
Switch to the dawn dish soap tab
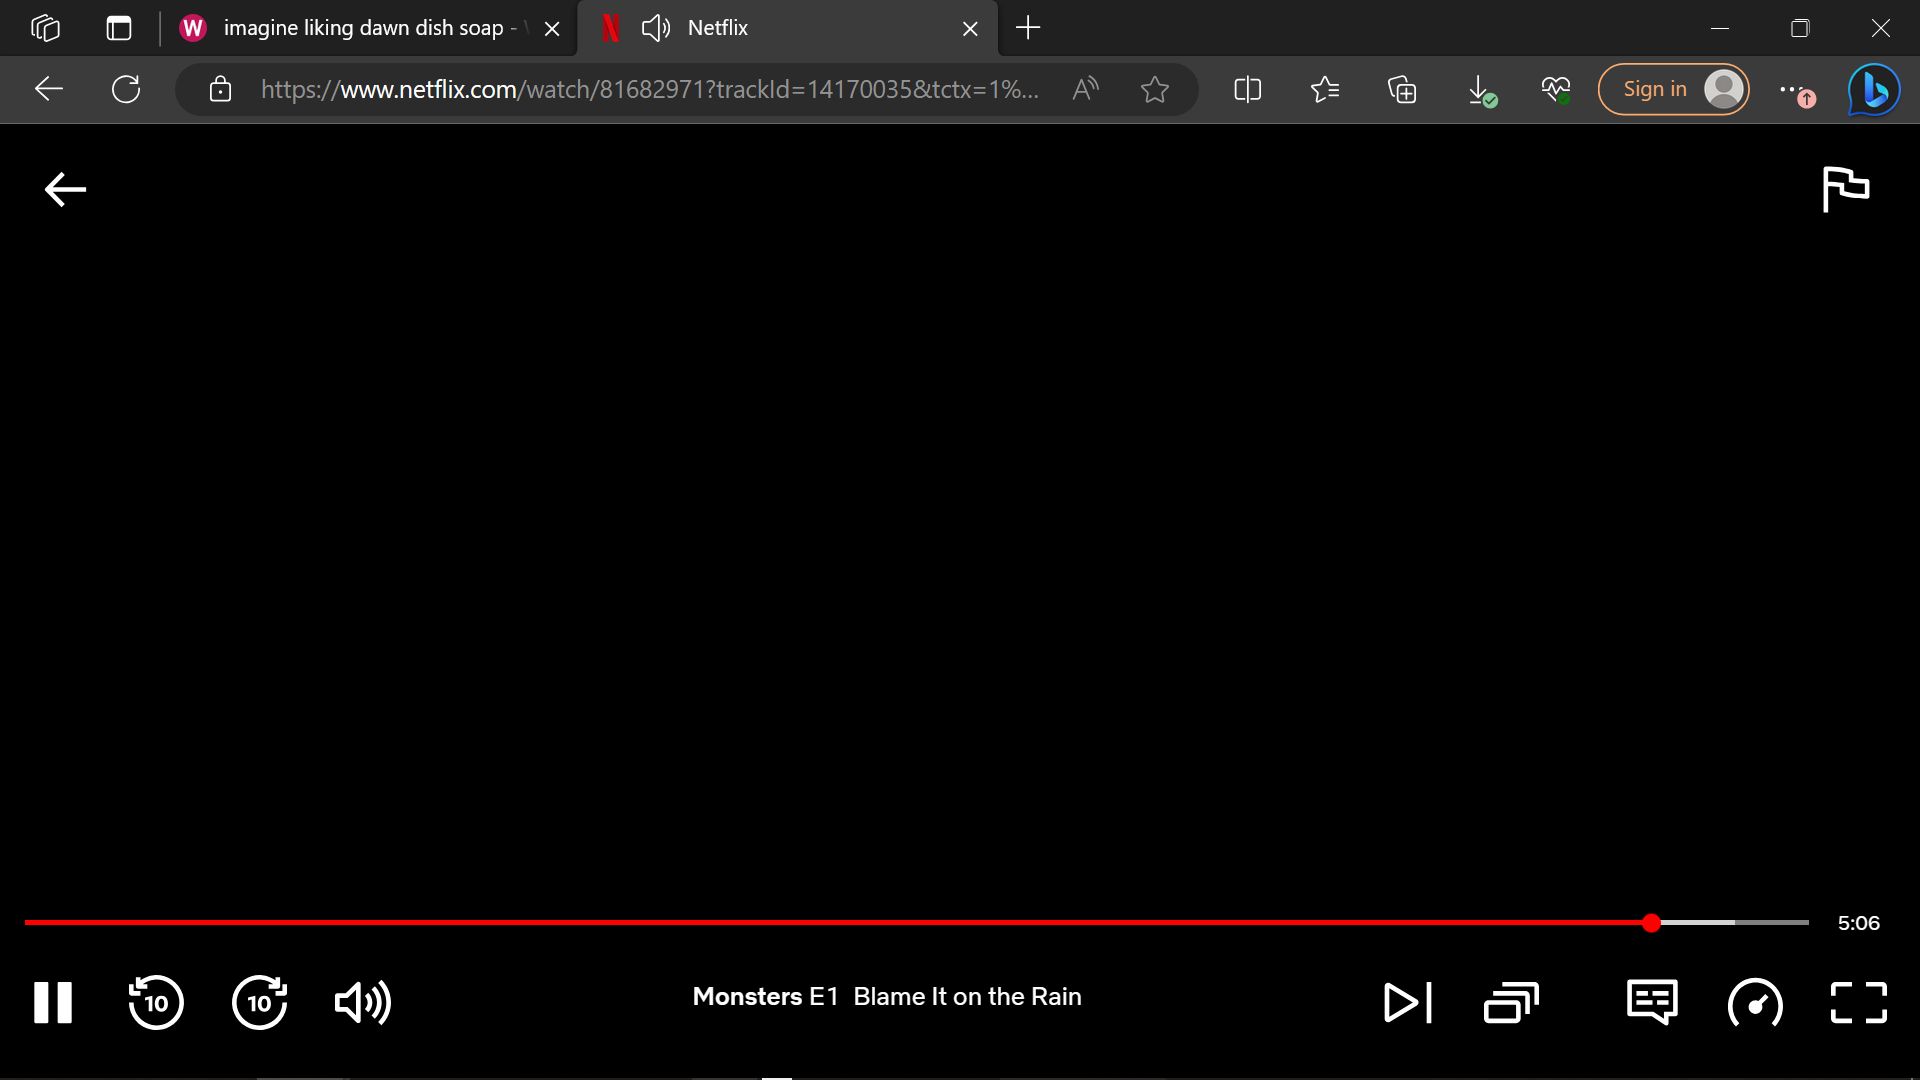pyautogui.click(x=360, y=28)
